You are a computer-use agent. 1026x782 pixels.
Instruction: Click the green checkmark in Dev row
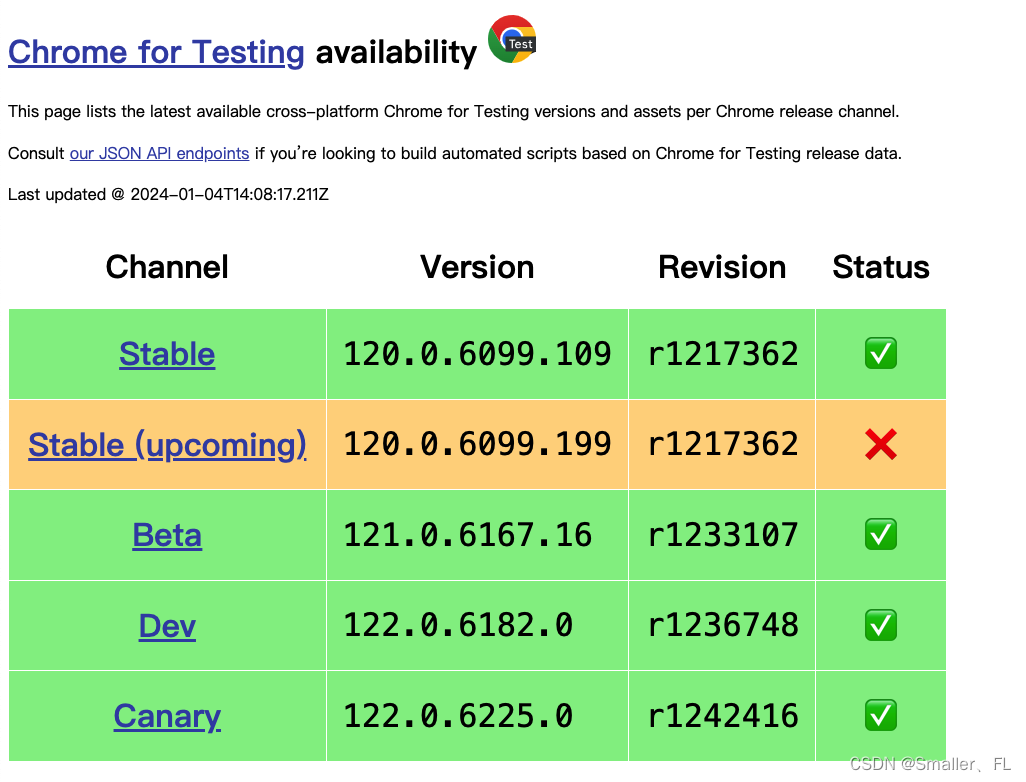(881, 626)
